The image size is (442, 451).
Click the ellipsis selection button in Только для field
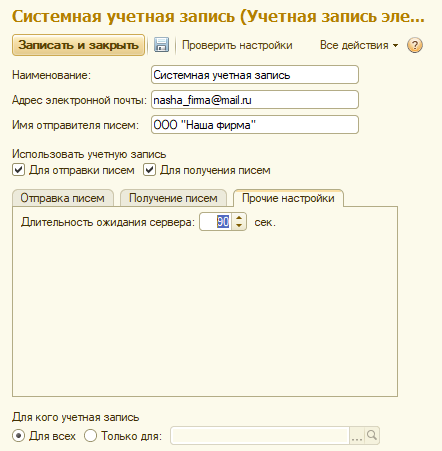click(357, 435)
